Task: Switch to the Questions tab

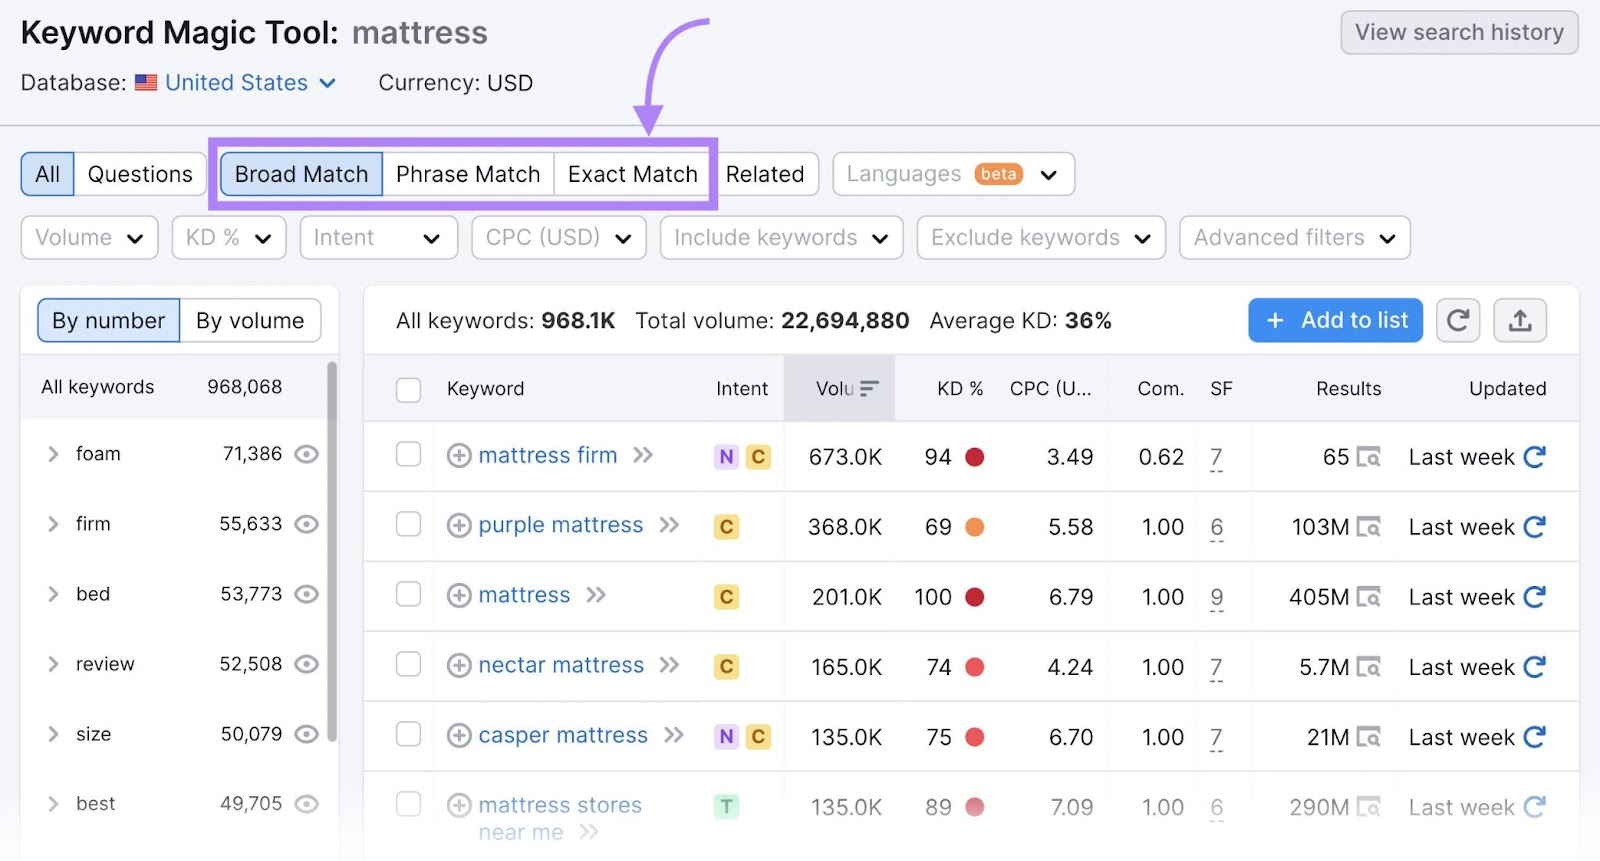Action: (140, 174)
